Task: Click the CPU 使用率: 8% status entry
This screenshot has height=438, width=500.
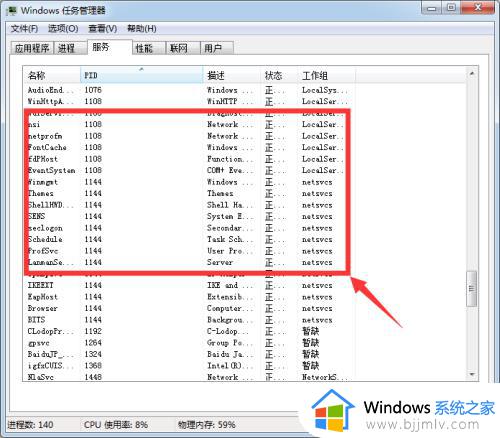Action: (x=116, y=425)
